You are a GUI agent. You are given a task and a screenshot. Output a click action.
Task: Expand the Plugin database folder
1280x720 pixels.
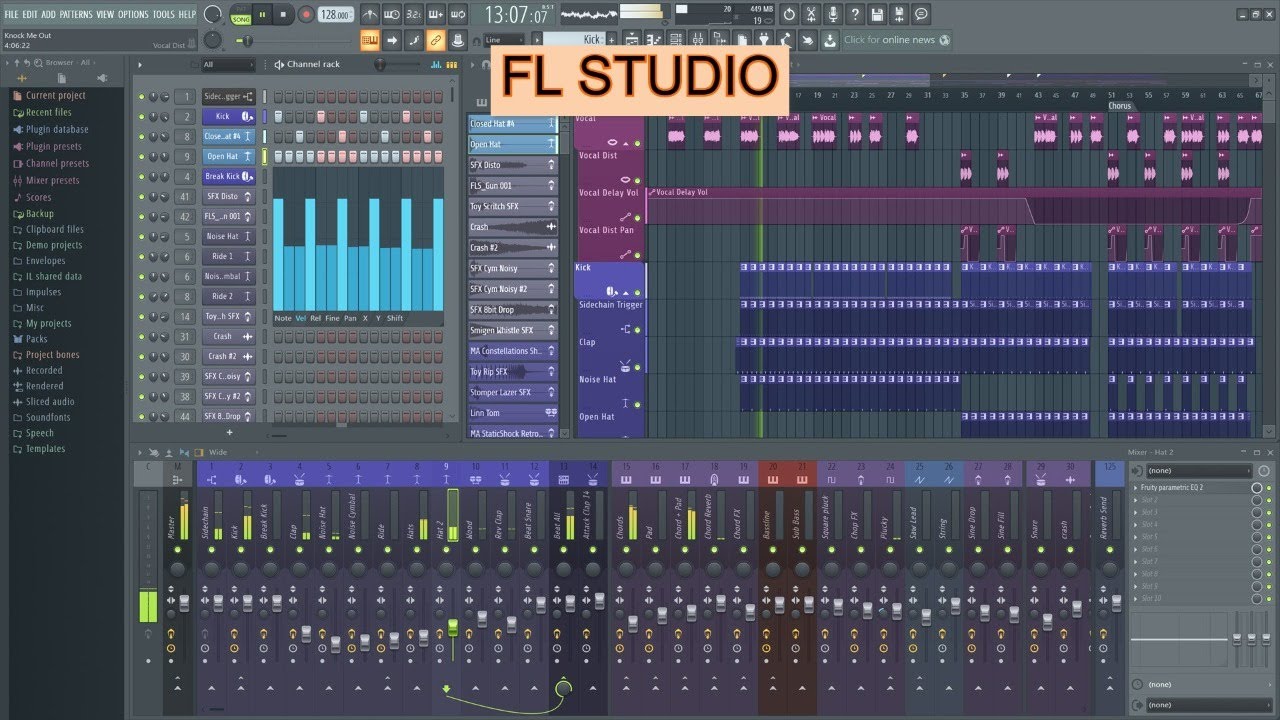(x=57, y=129)
